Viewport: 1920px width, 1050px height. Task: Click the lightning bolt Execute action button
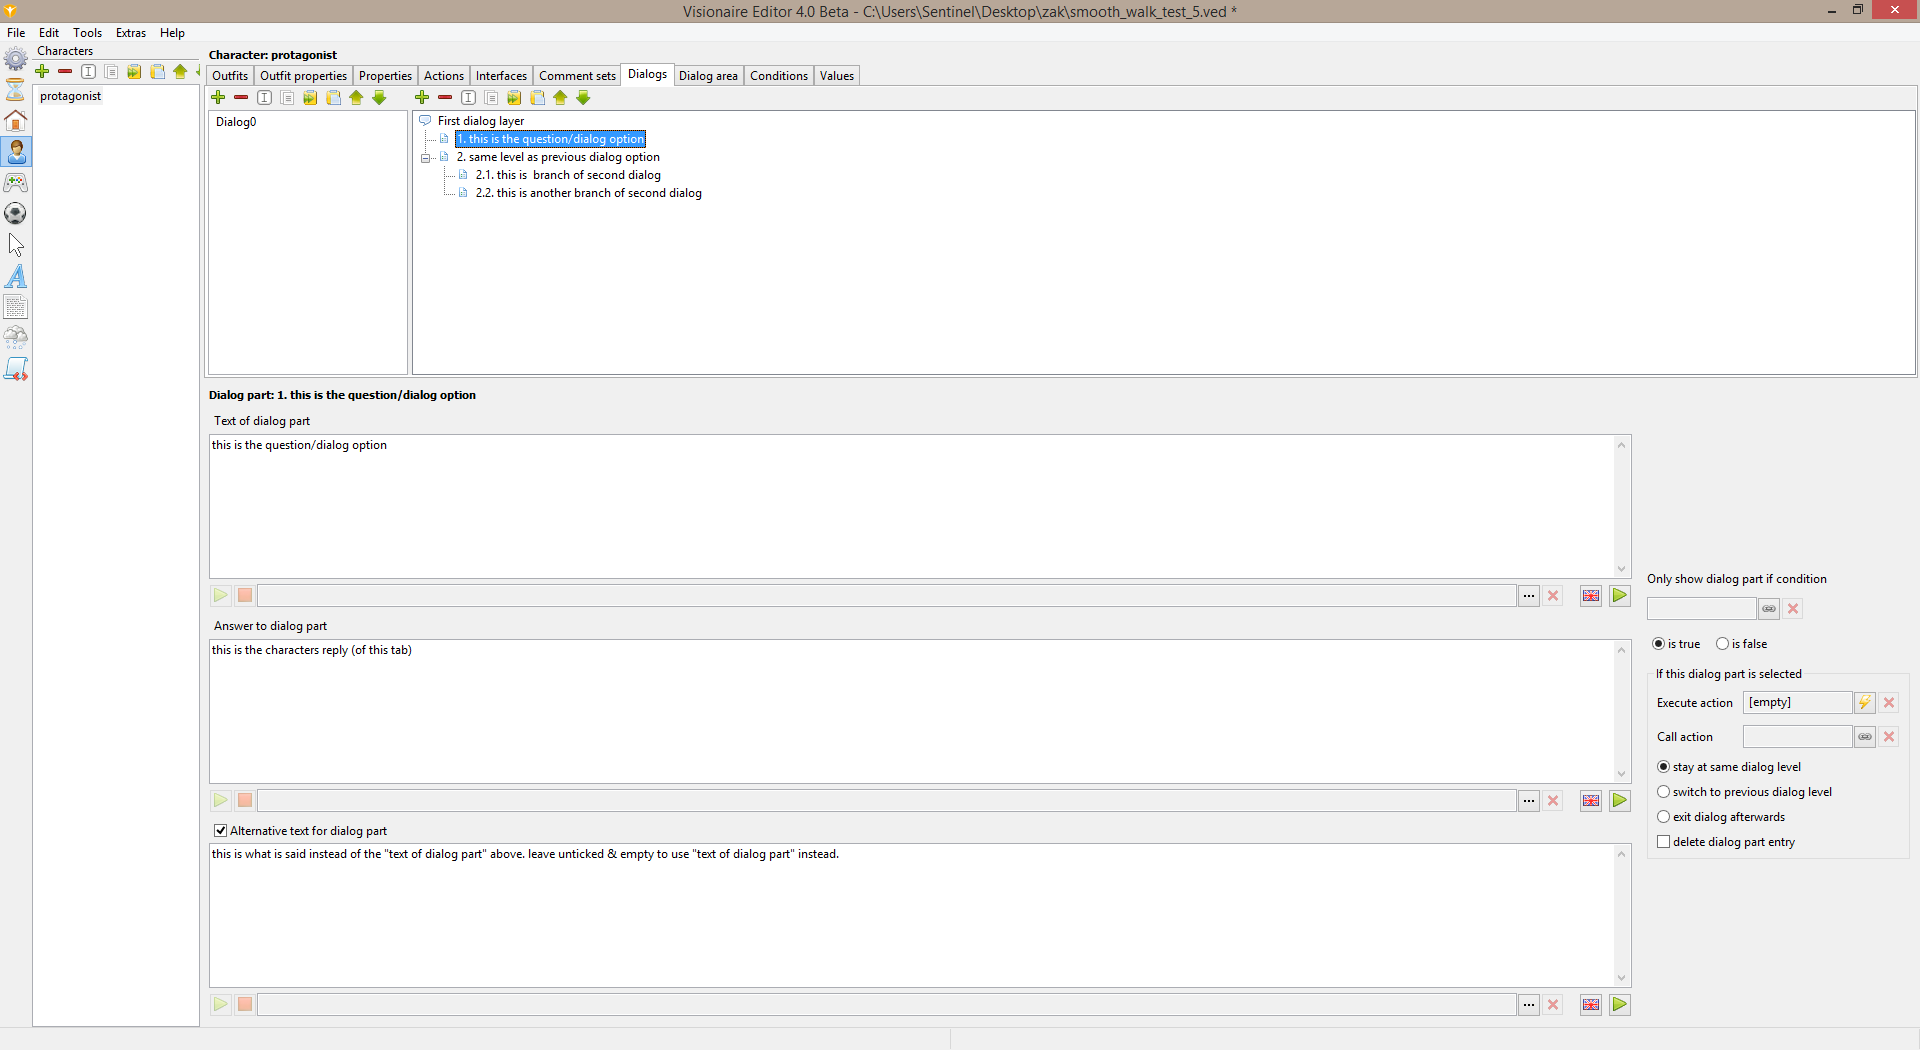click(x=1864, y=703)
